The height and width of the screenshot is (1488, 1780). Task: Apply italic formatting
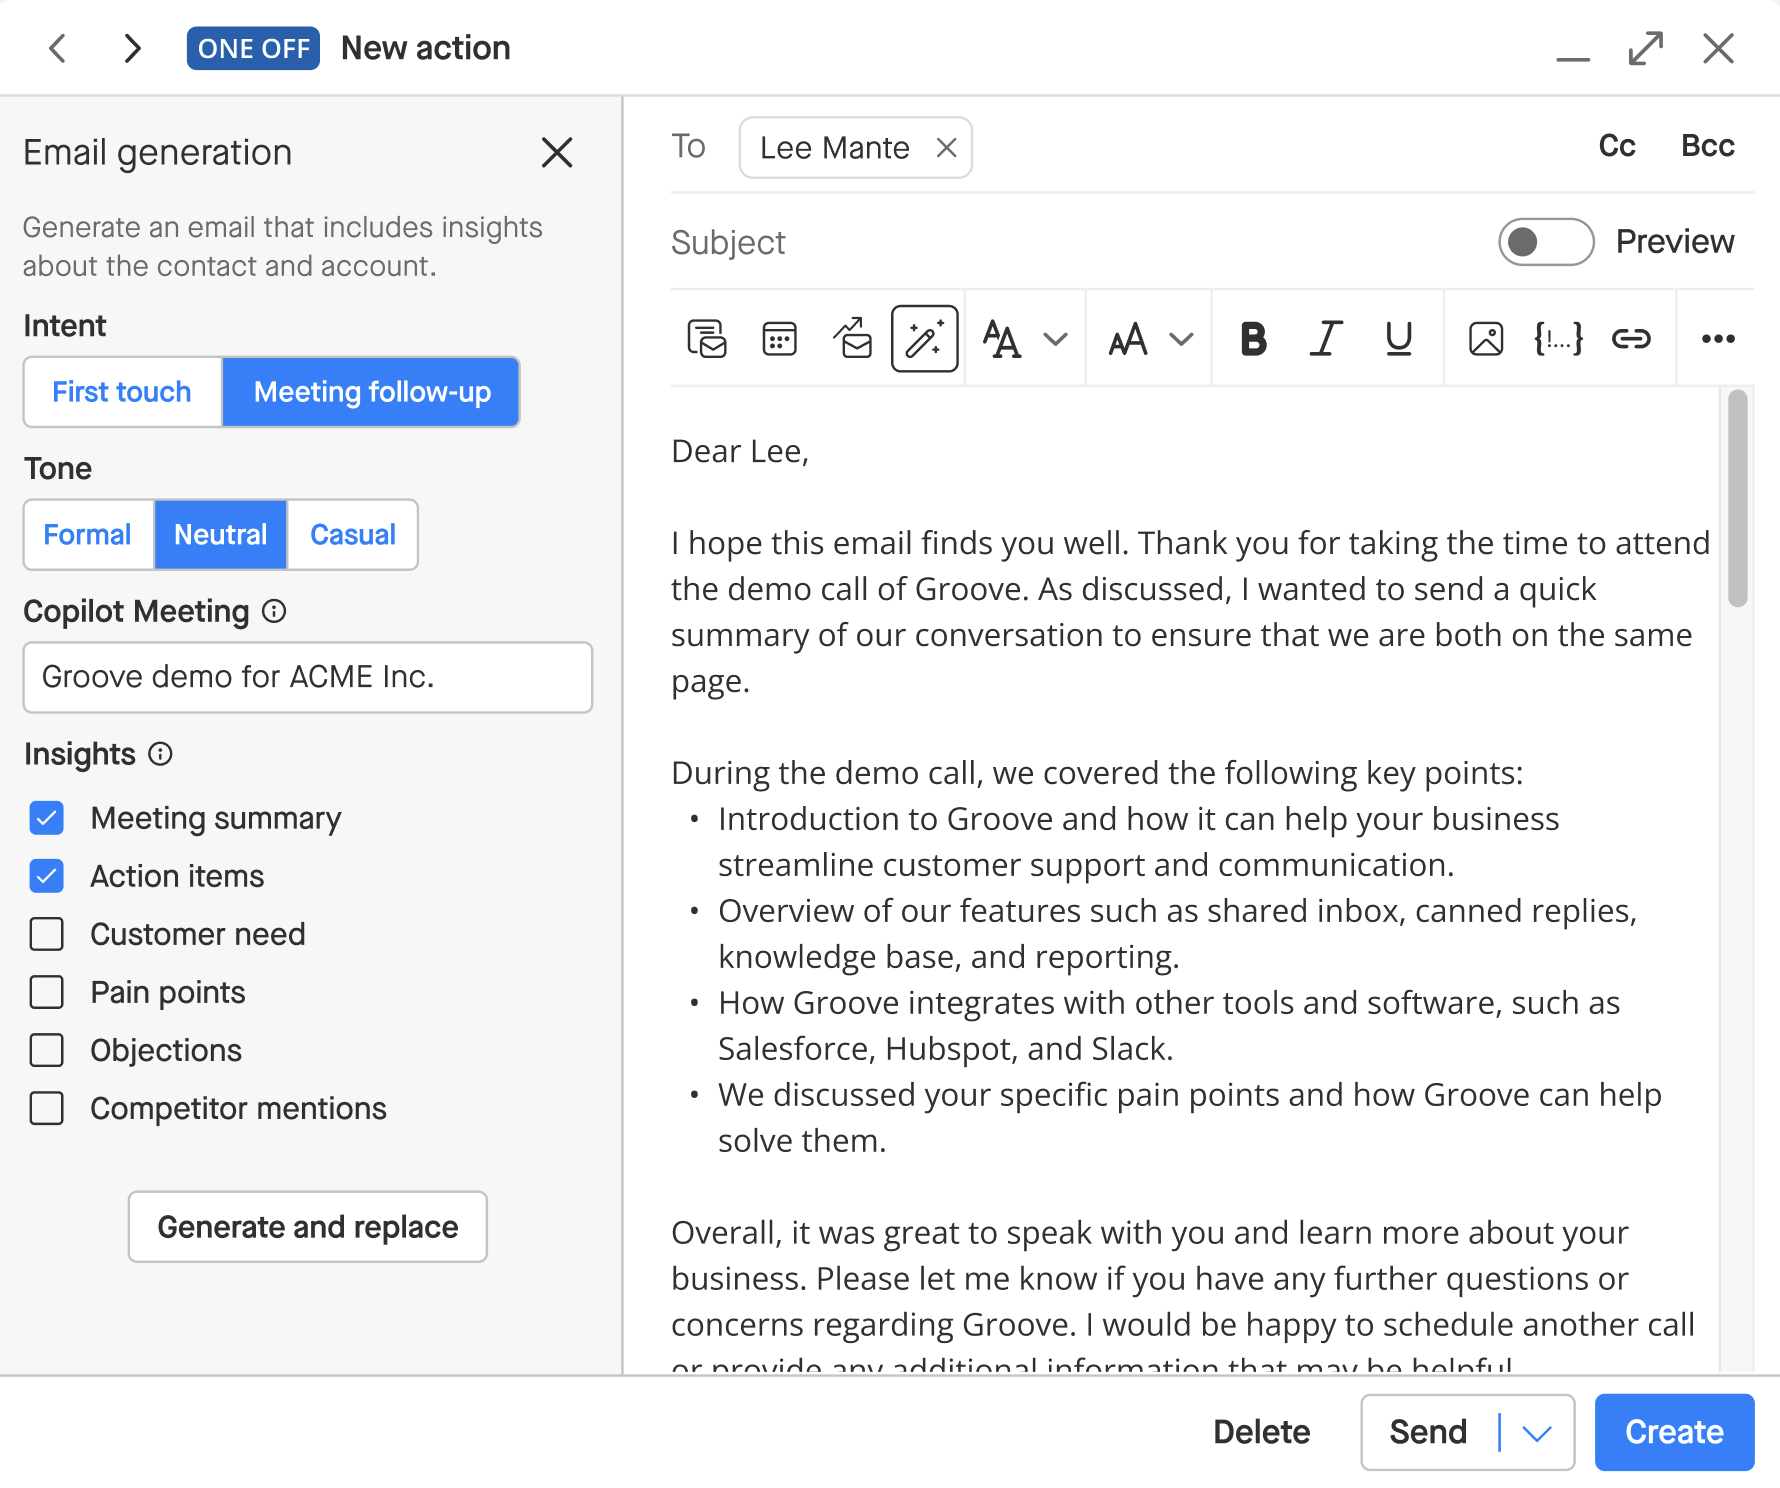coord(1325,338)
